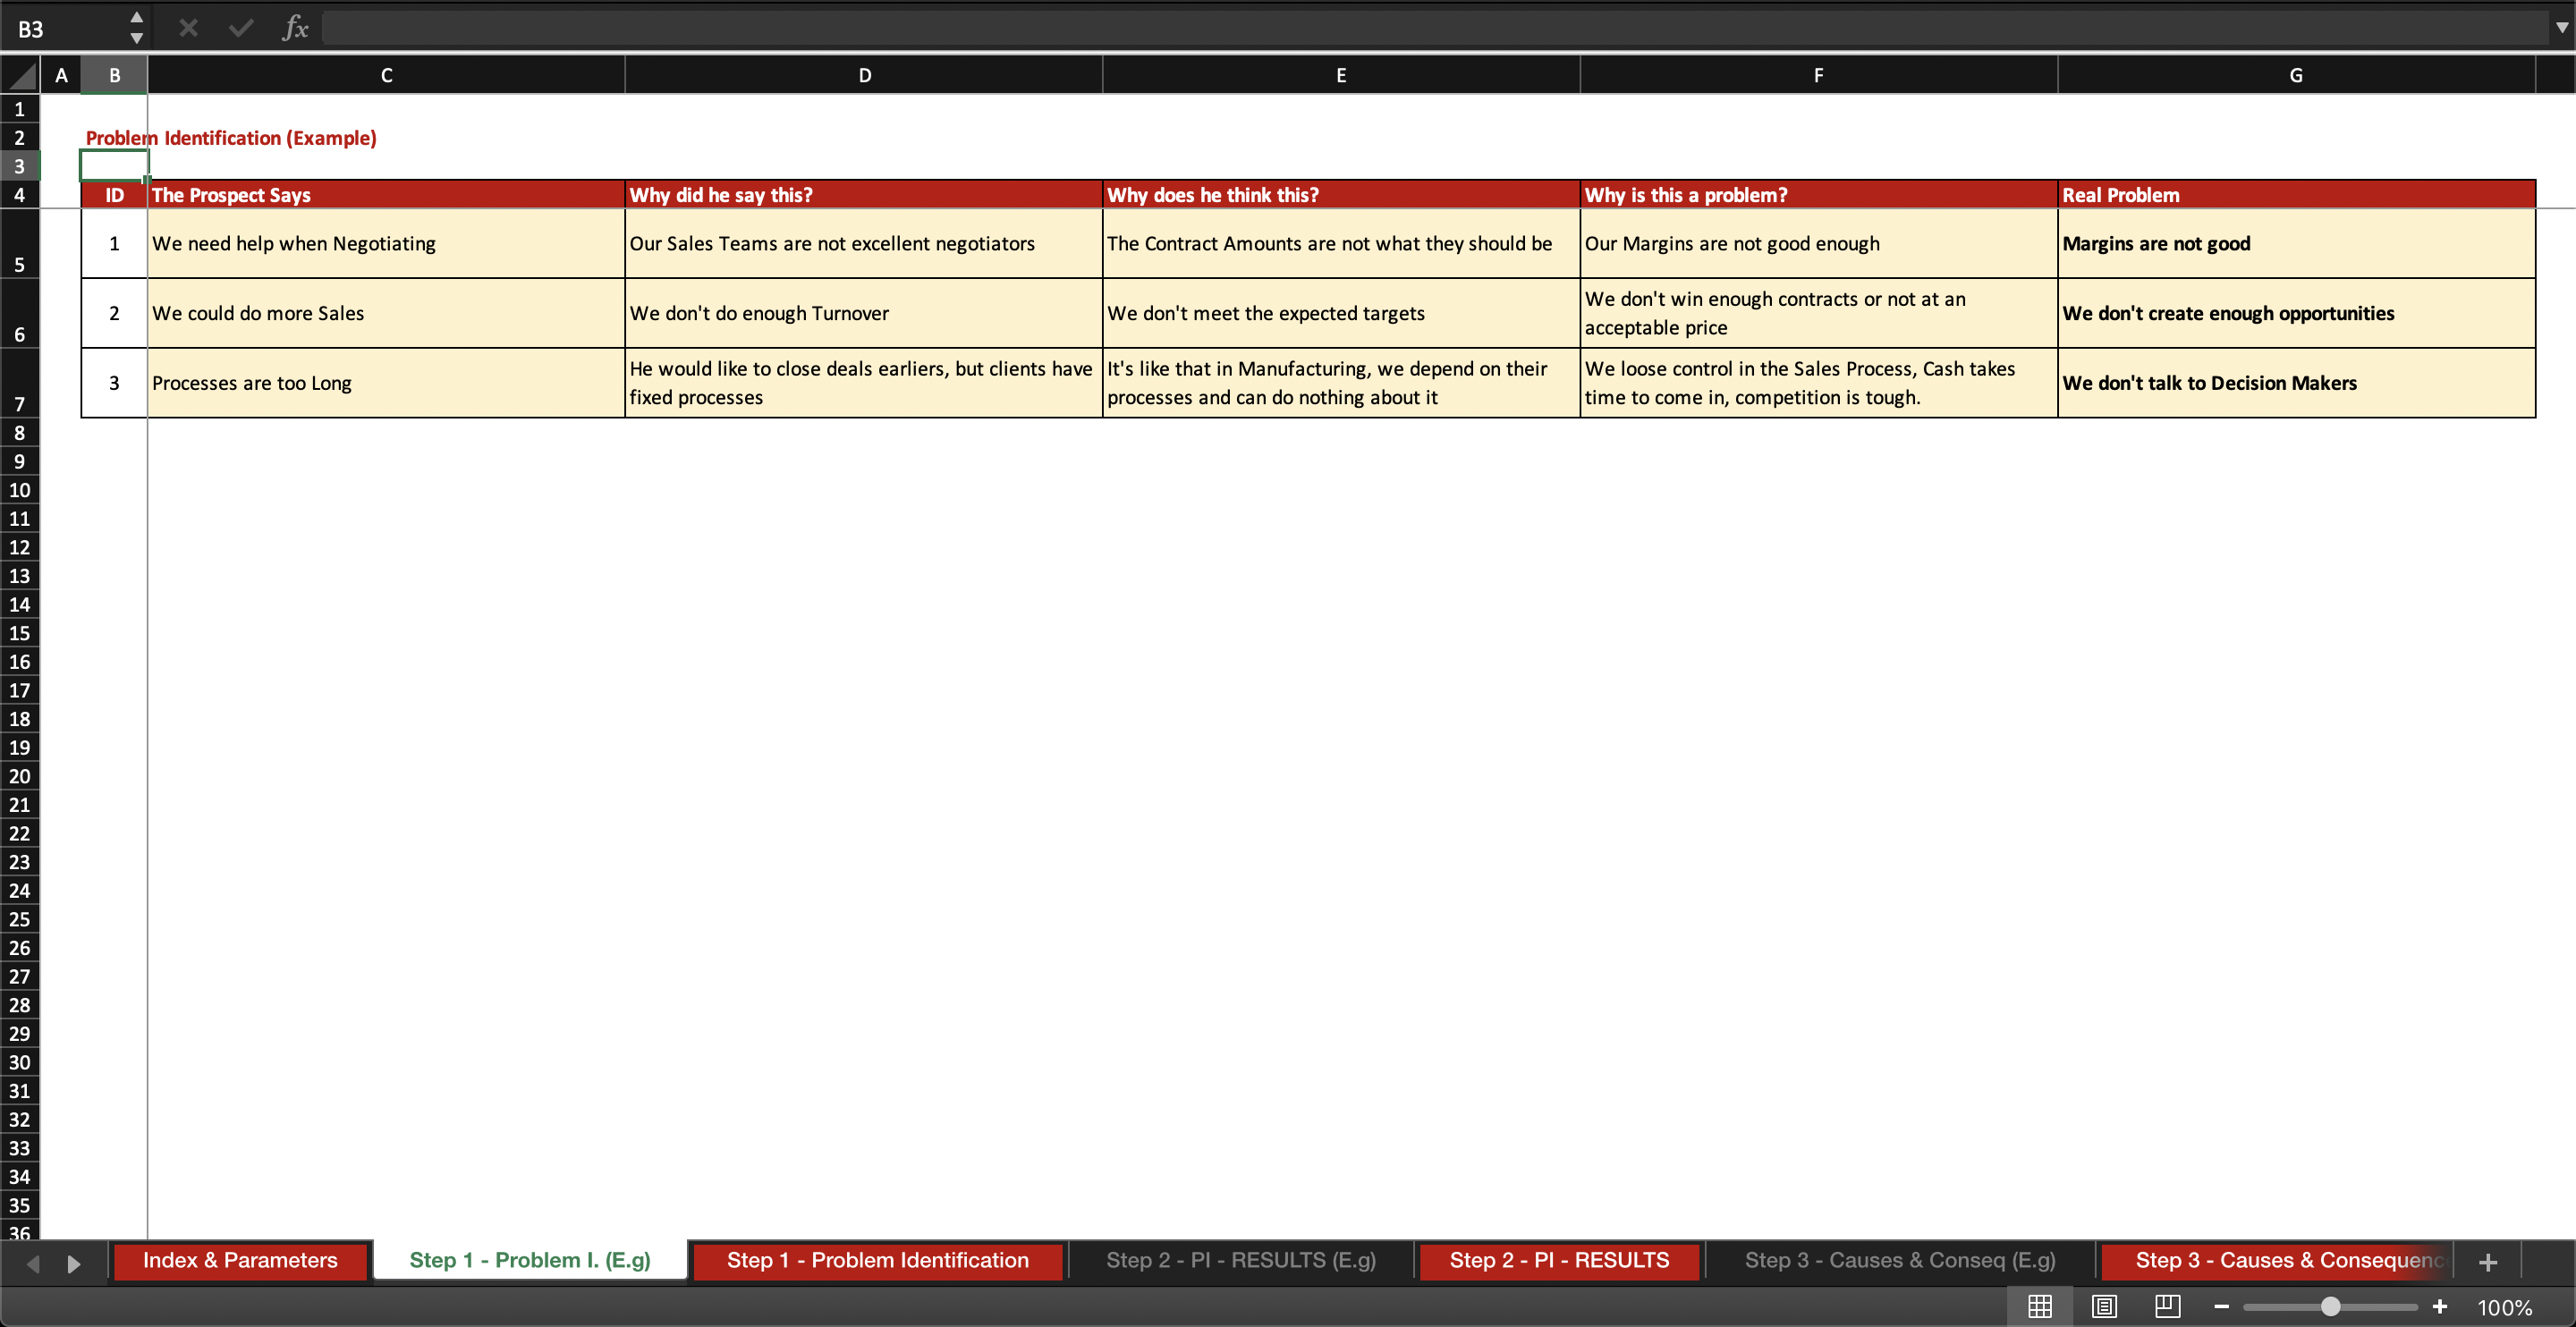The width and height of the screenshot is (2576, 1327).
Task: Switch to Normal view icon
Action: point(2040,1306)
